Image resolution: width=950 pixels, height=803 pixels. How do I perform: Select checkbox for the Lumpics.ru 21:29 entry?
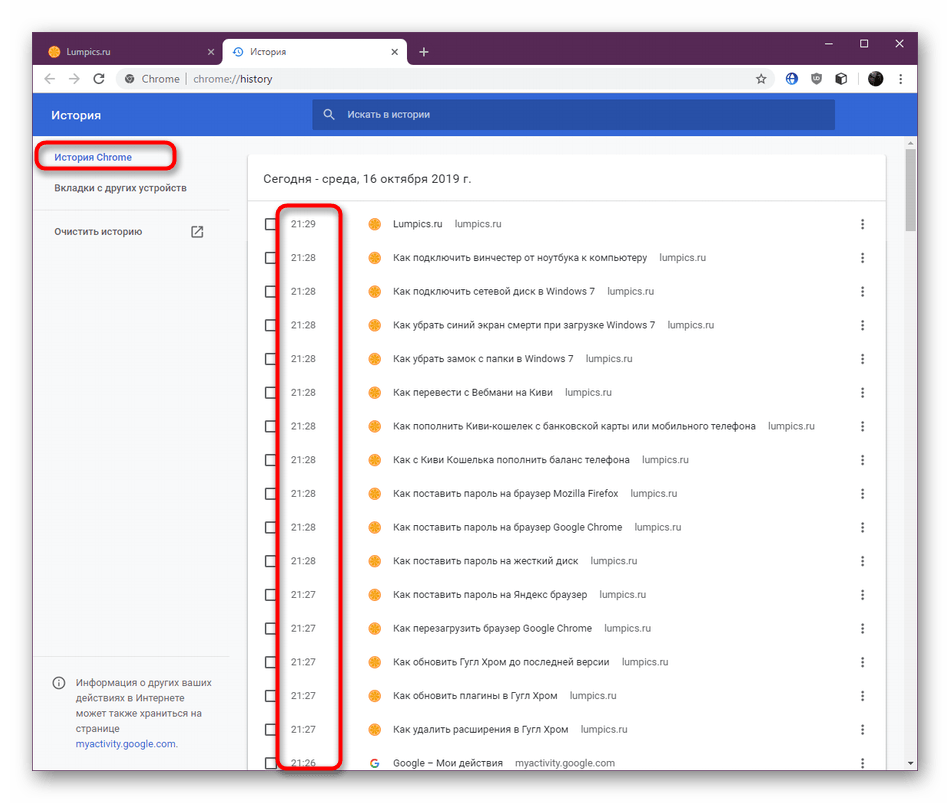tap(270, 224)
